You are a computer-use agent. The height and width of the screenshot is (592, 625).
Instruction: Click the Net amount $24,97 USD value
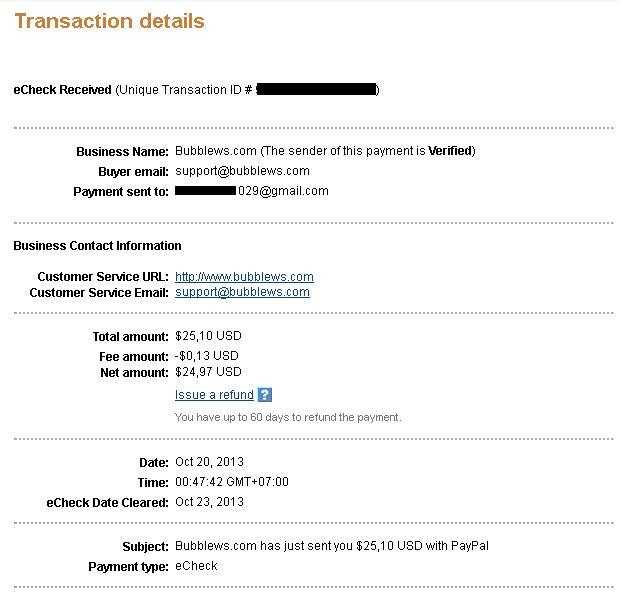point(208,372)
